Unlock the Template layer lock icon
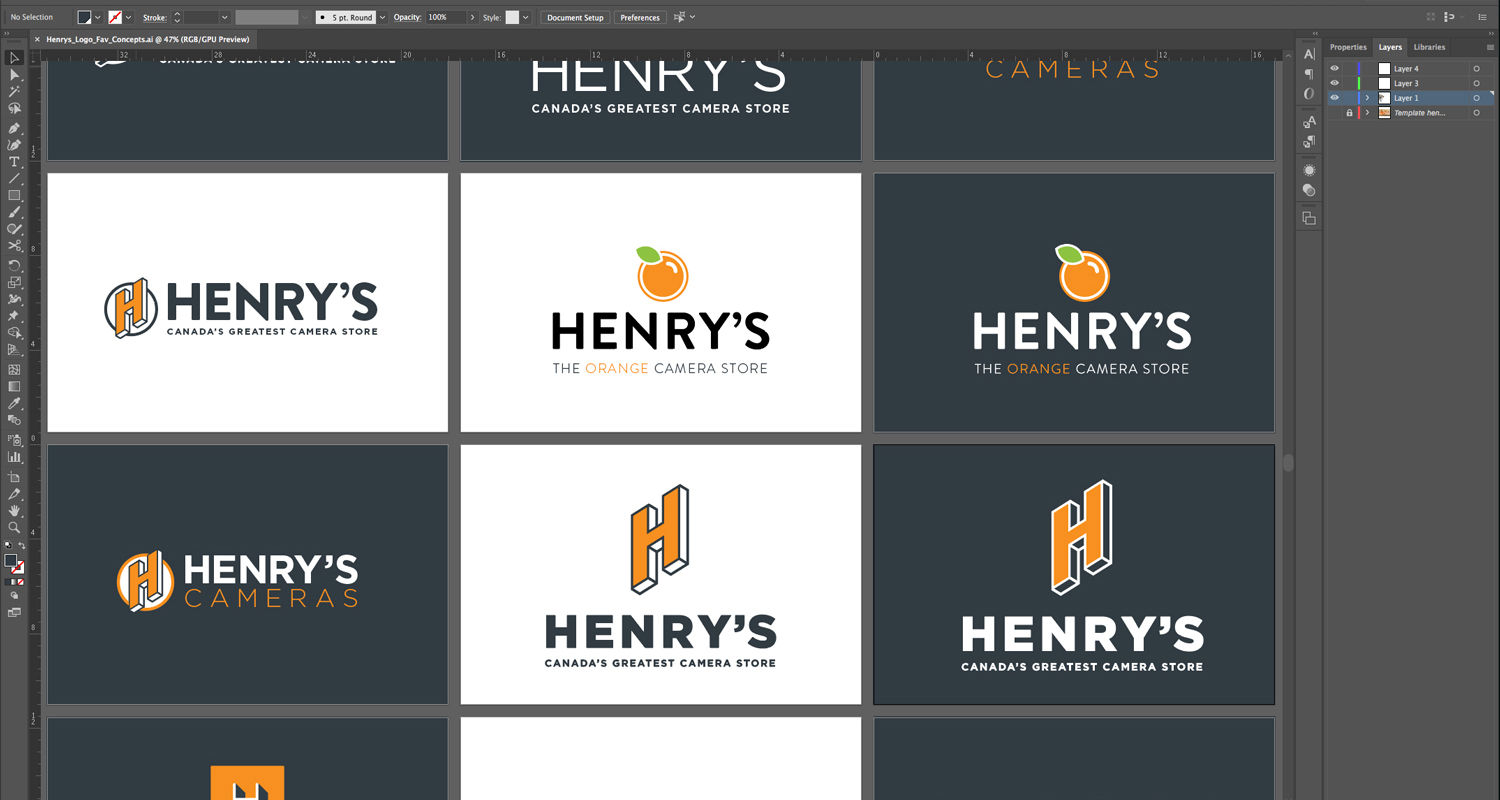Image resolution: width=1500 pixels, height=800 pixels. tap(1349, 113)
